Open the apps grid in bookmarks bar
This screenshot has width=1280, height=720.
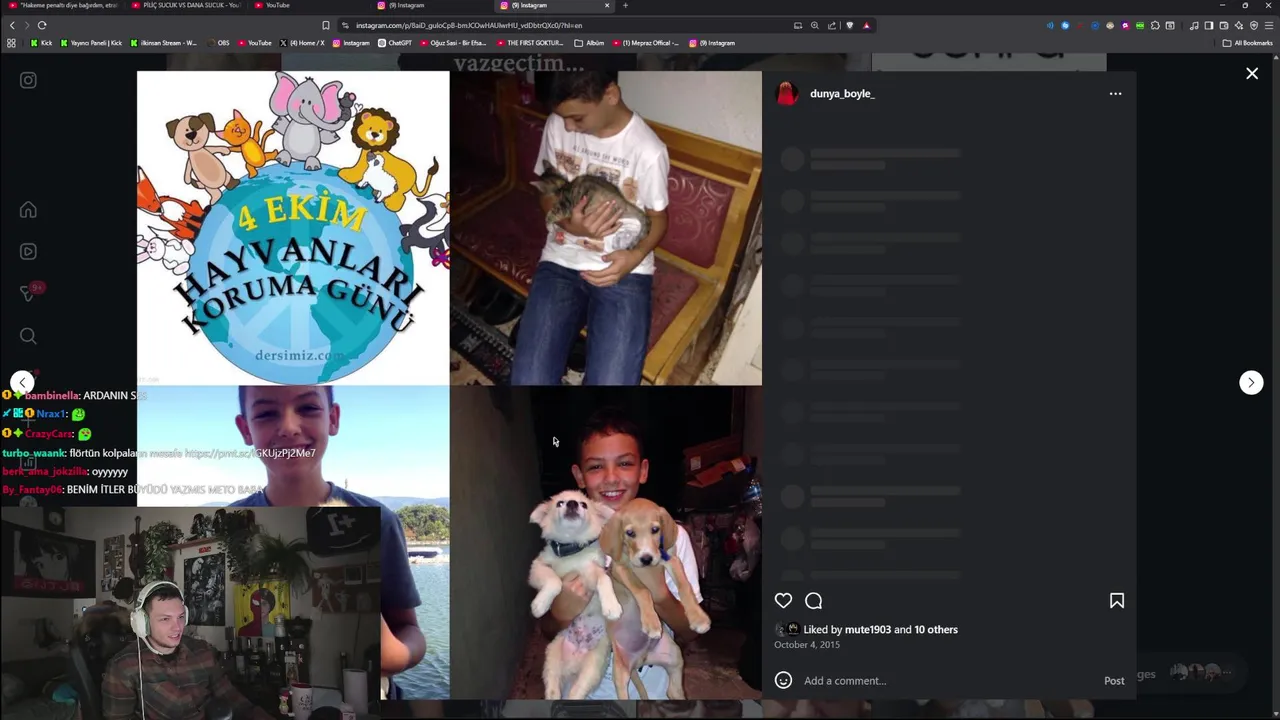[x=11, y=43]
